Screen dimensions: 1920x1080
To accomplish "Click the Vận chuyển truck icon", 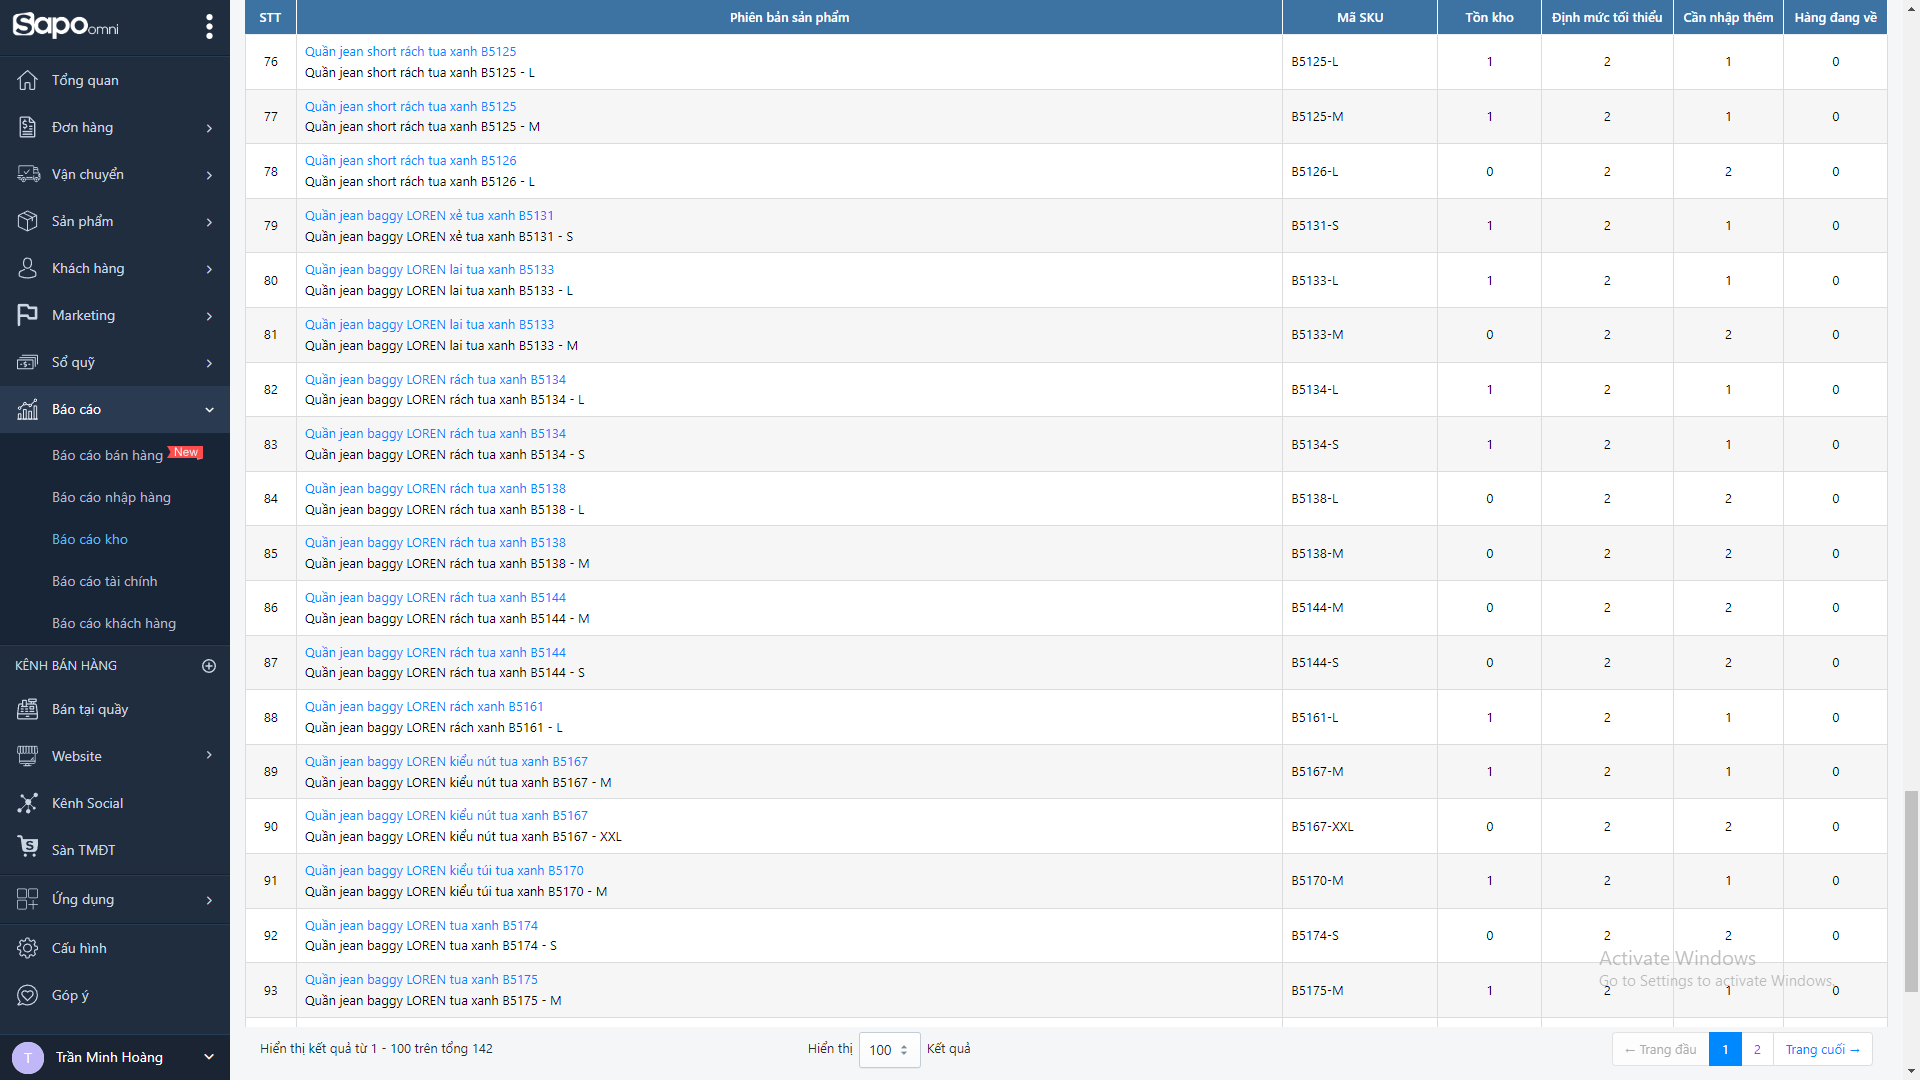I will point(28,174).
